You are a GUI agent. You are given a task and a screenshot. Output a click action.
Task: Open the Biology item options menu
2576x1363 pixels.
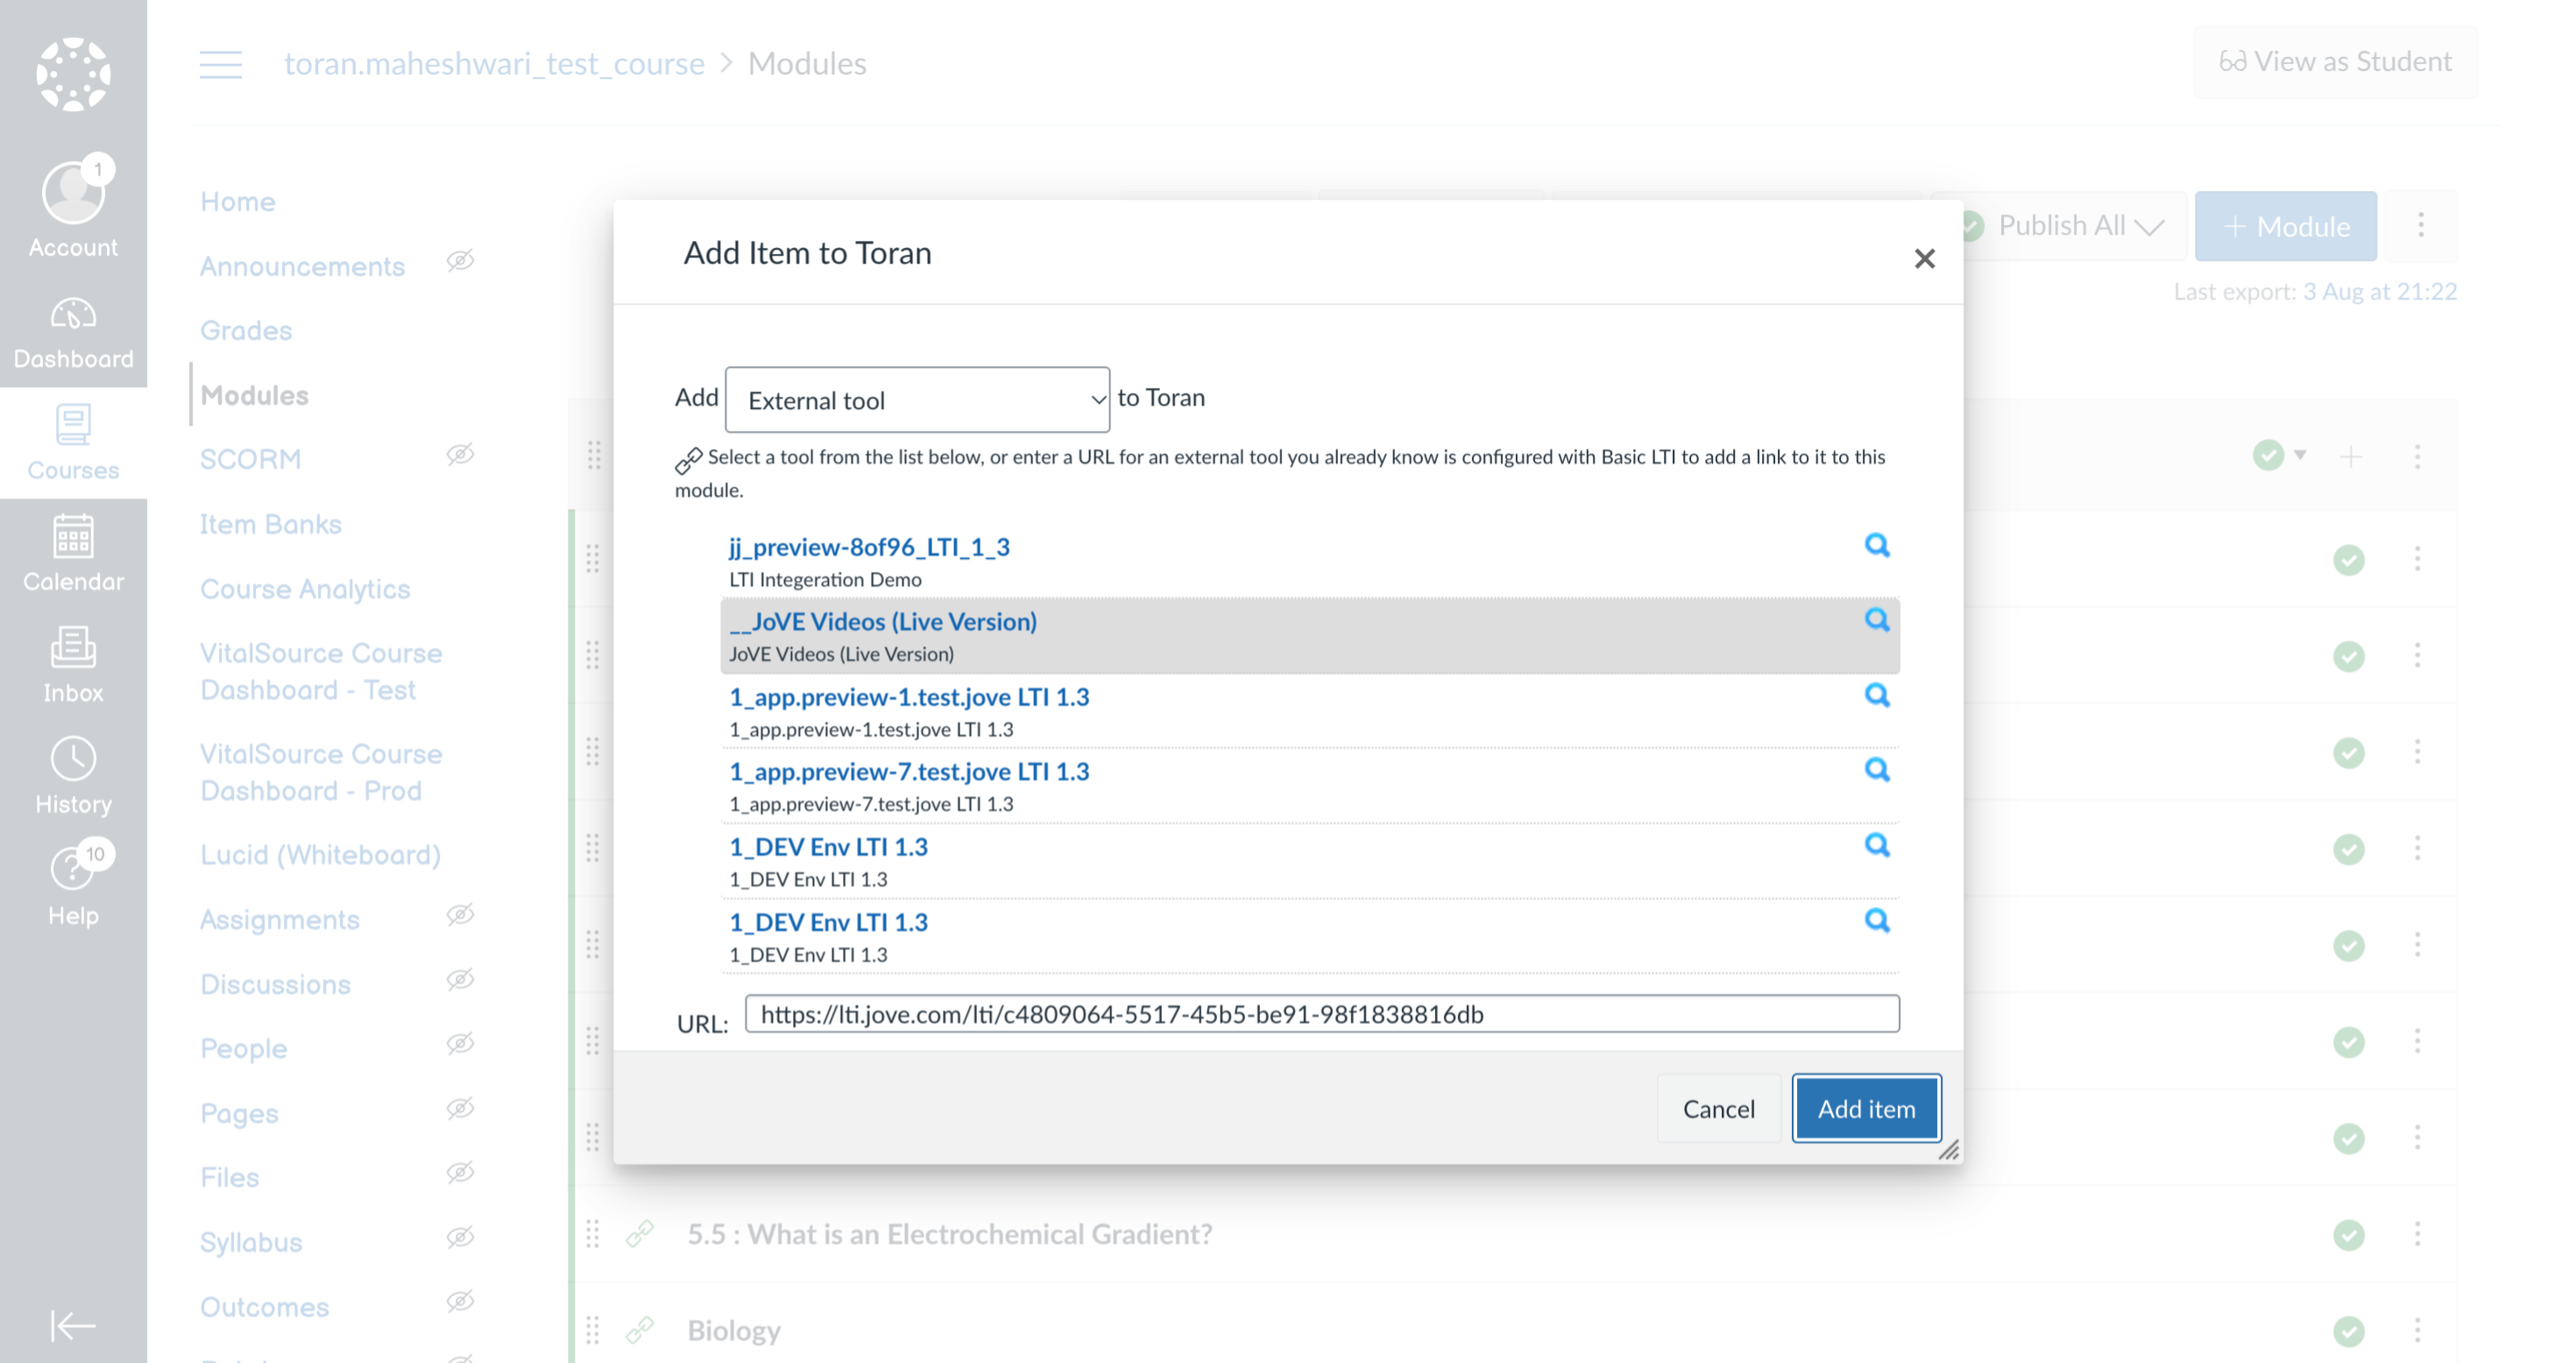coord(2417,1330)
